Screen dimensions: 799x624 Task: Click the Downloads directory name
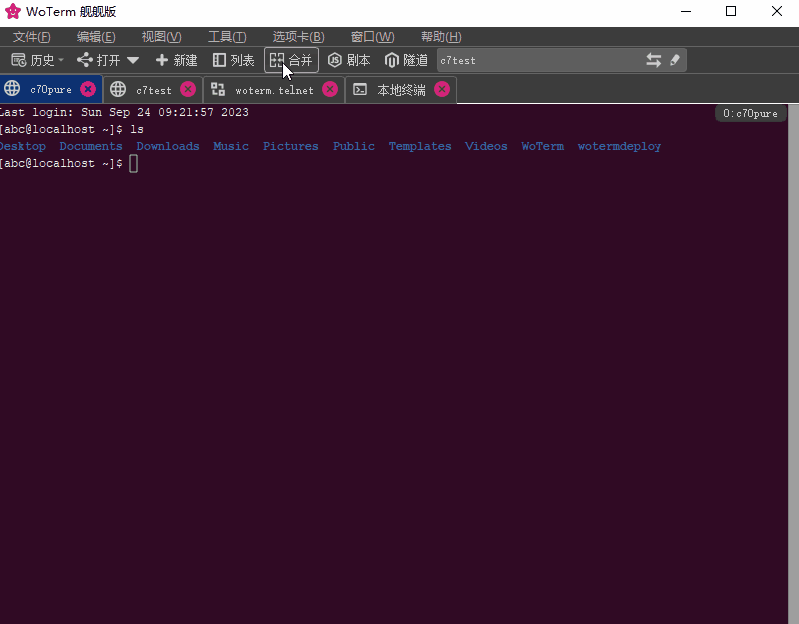[x=168, y=146]
